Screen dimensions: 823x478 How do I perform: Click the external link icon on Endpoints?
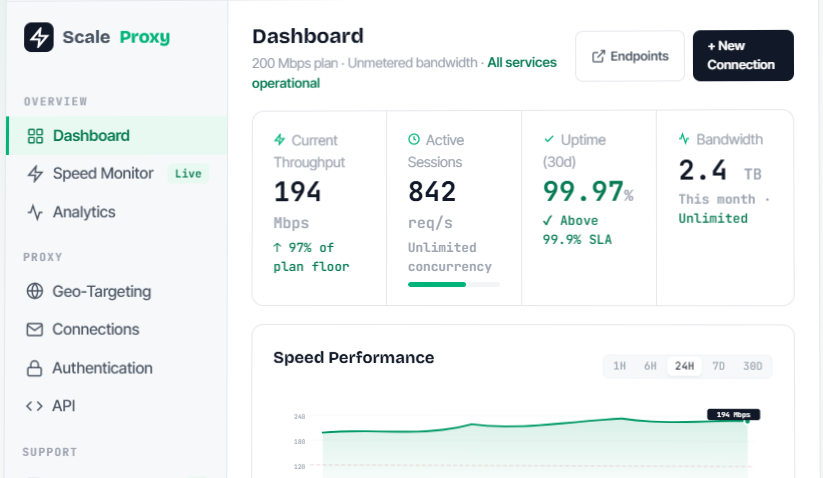pyautogui.click(x=598, y=56)
